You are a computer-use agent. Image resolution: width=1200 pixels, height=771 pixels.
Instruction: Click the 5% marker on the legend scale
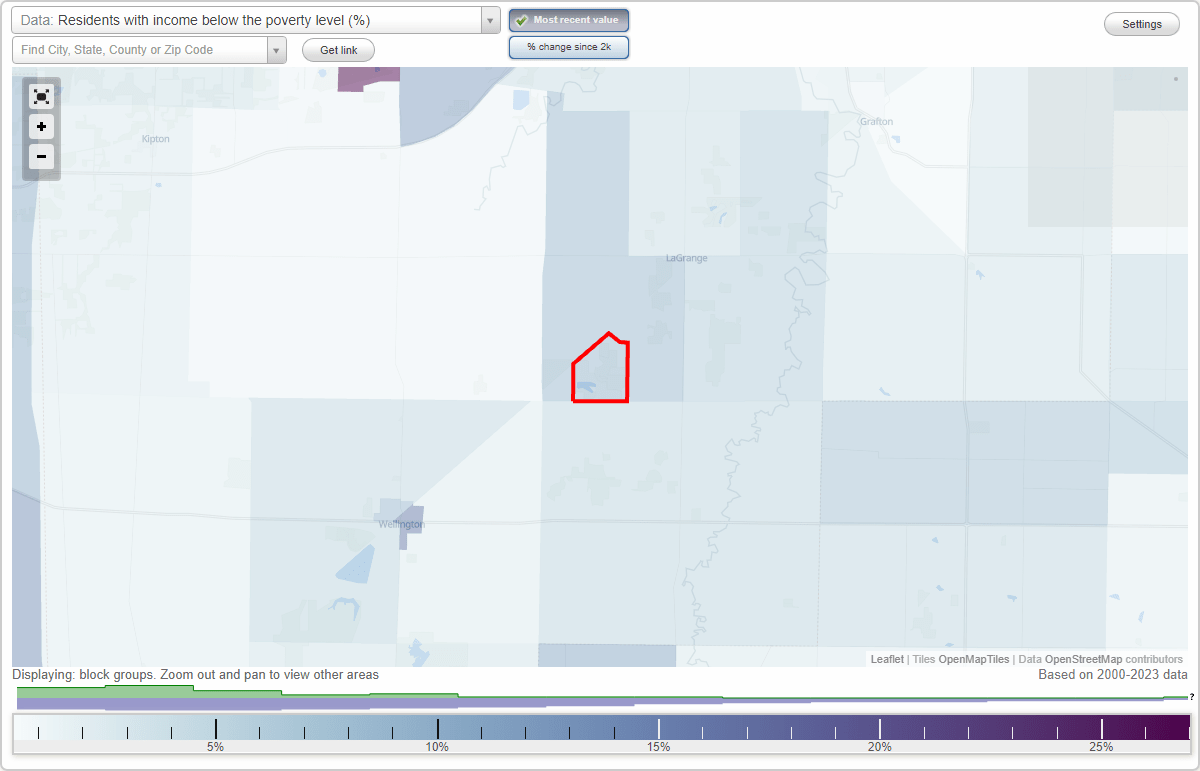[x=216, y=746]
